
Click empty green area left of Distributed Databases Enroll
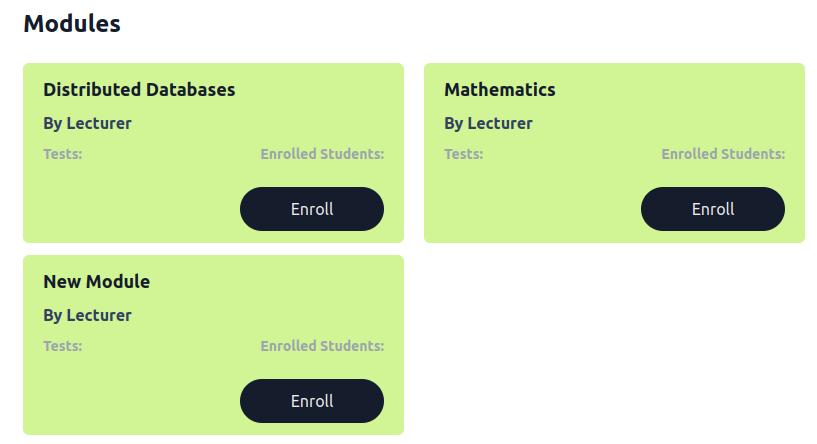(130, 209)
